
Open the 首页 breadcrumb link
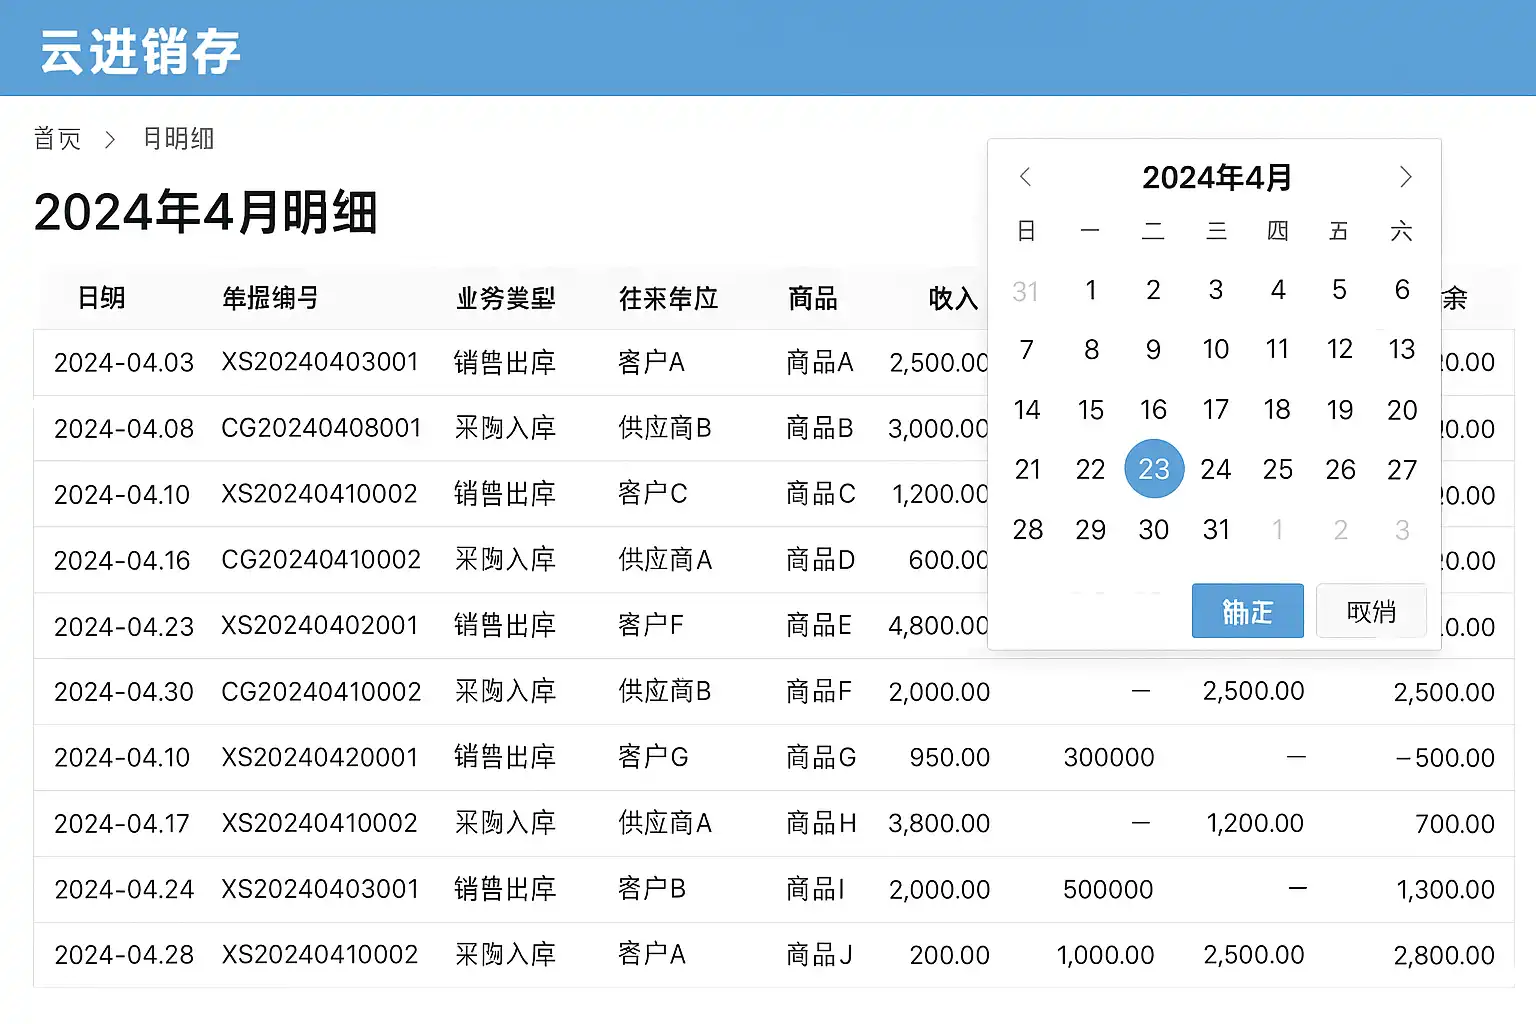click(57, 139)
